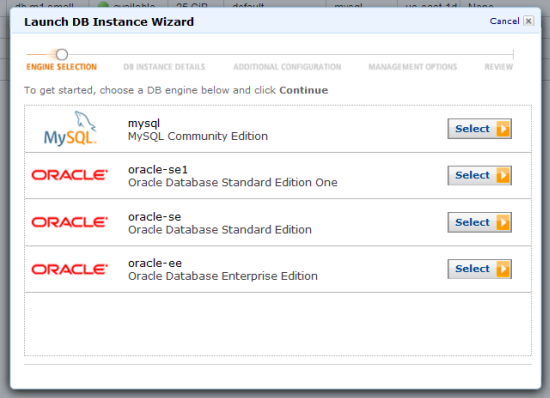This screenshot has width=550, height=398.
Task: Cancel the Launch DB Instance Wizard
Action: [x=504, y=21]
